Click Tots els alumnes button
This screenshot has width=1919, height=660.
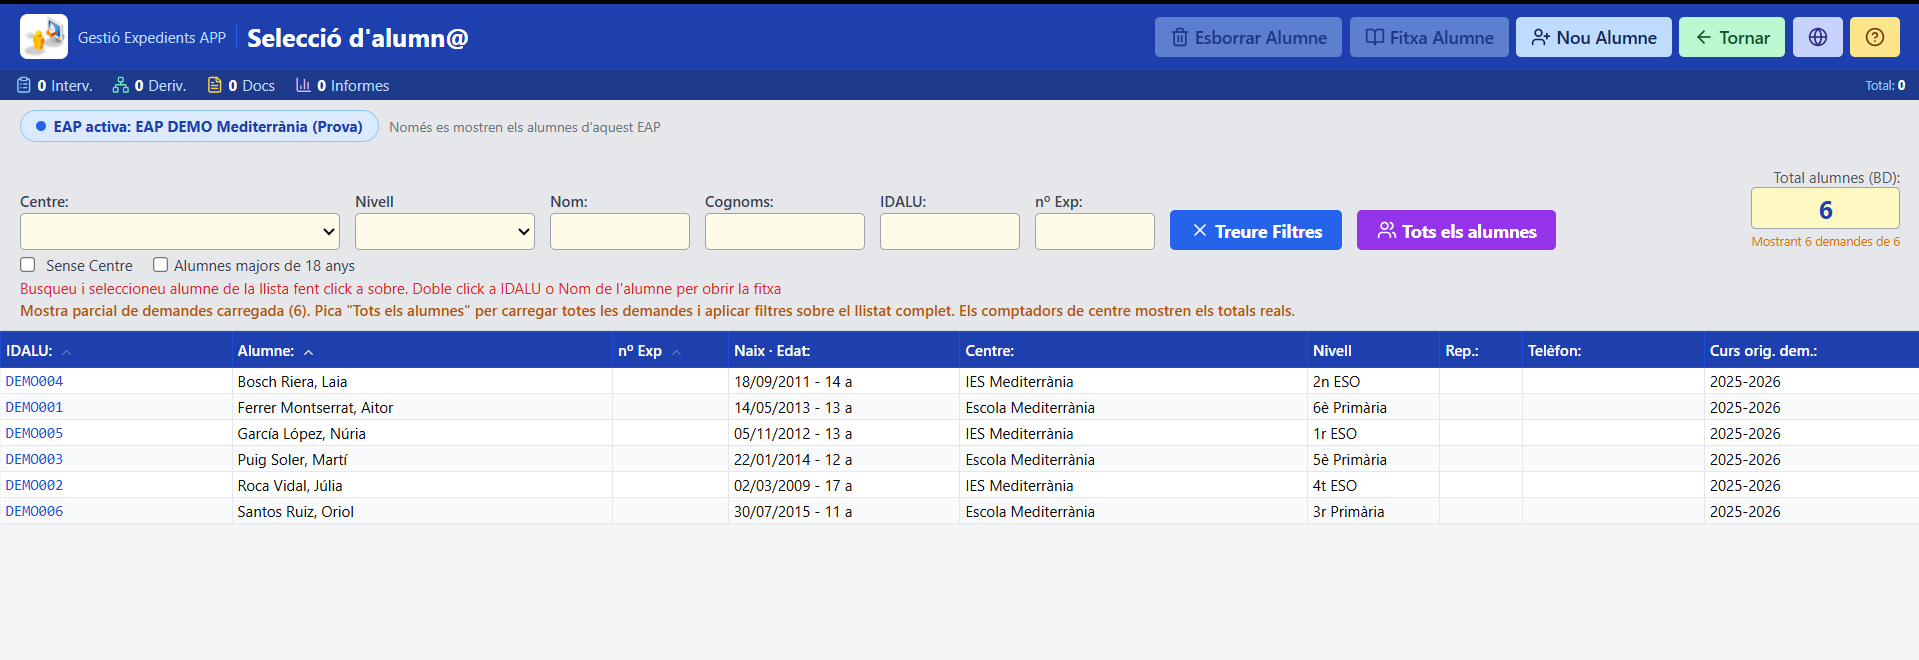click(1456, 230)
